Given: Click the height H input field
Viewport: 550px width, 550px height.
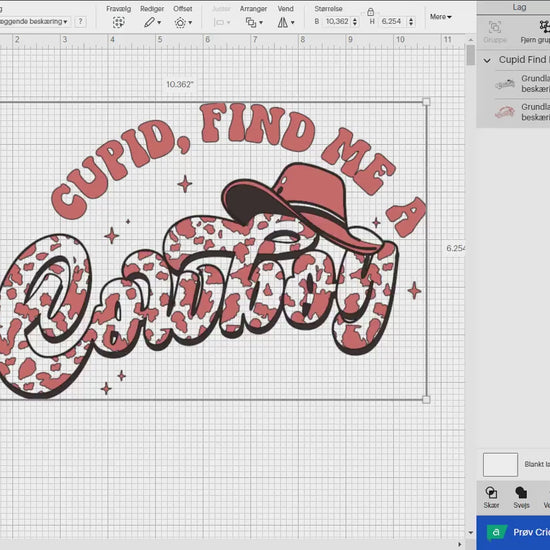Looking at the screenshot, I should (392, 22).
